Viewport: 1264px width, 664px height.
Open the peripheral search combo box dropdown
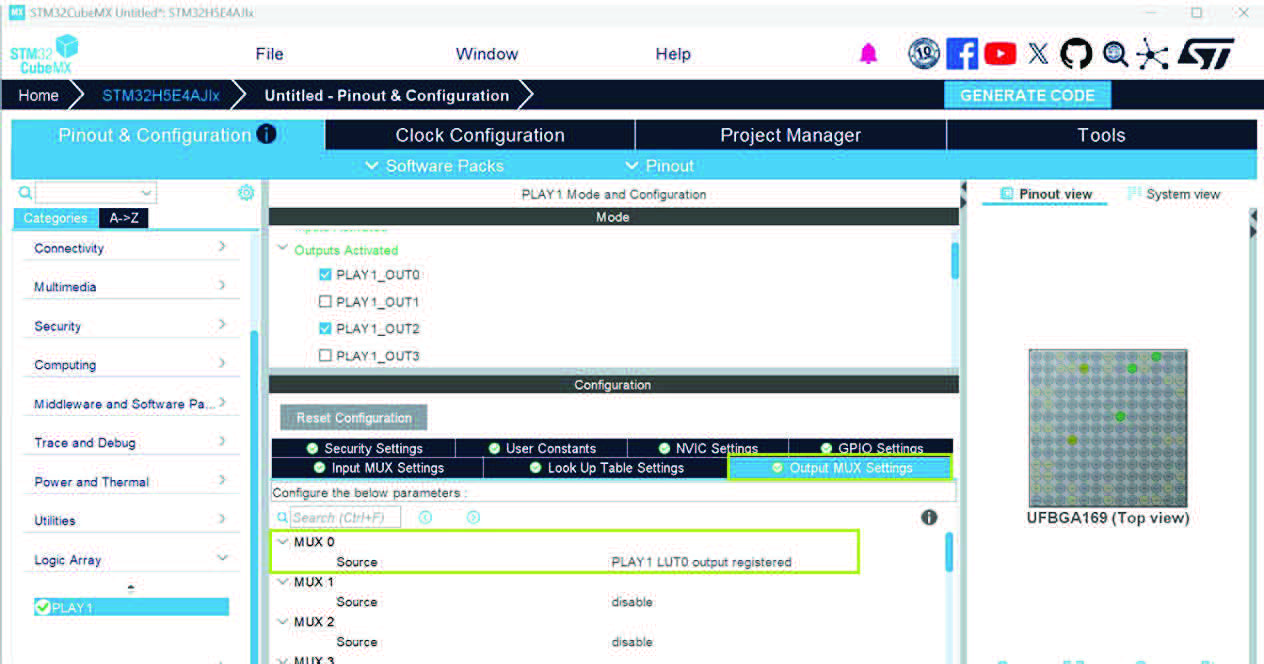(x=147, y=192)
